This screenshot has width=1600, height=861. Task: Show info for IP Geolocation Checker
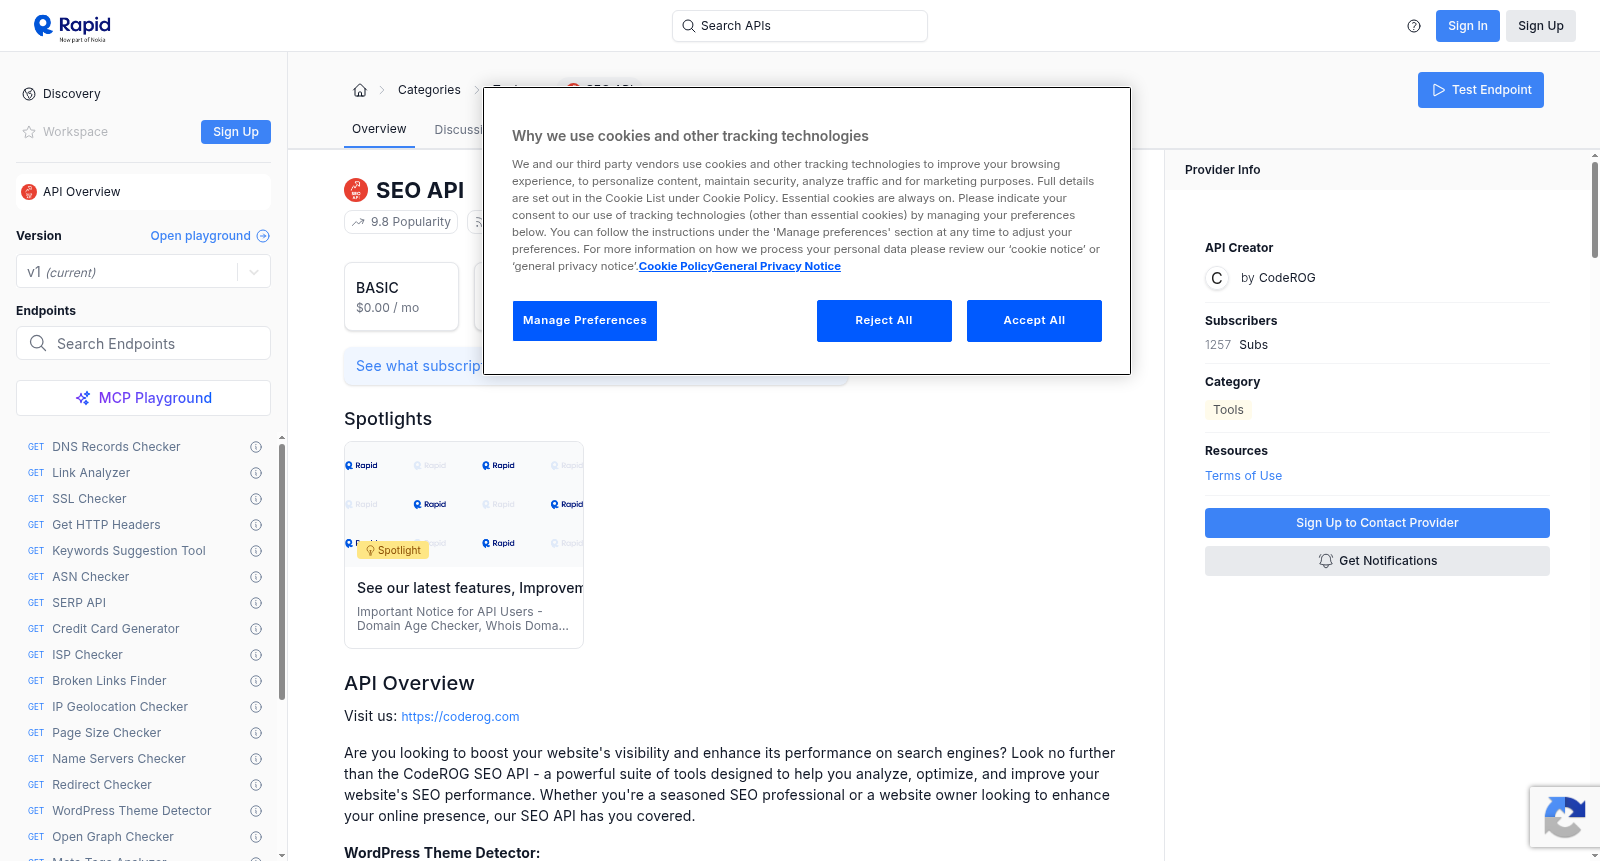click(x=256, y=707)
